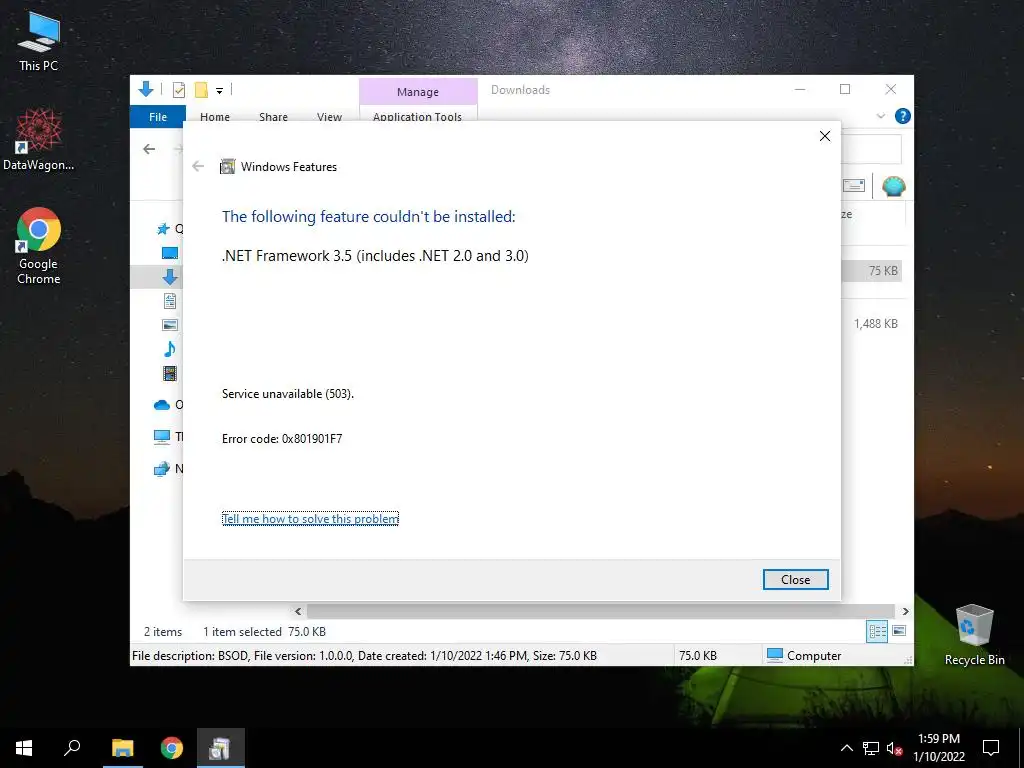1024x768 pixels.
Task: Show hidden system tray icons
Action: click(846, 748)
